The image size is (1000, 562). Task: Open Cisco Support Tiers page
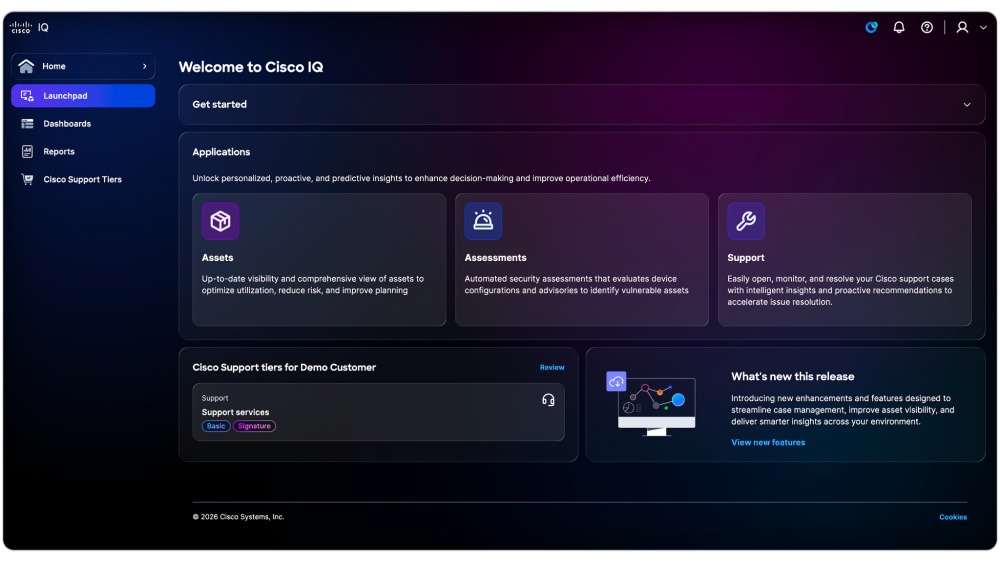click(x=82, y=179)
